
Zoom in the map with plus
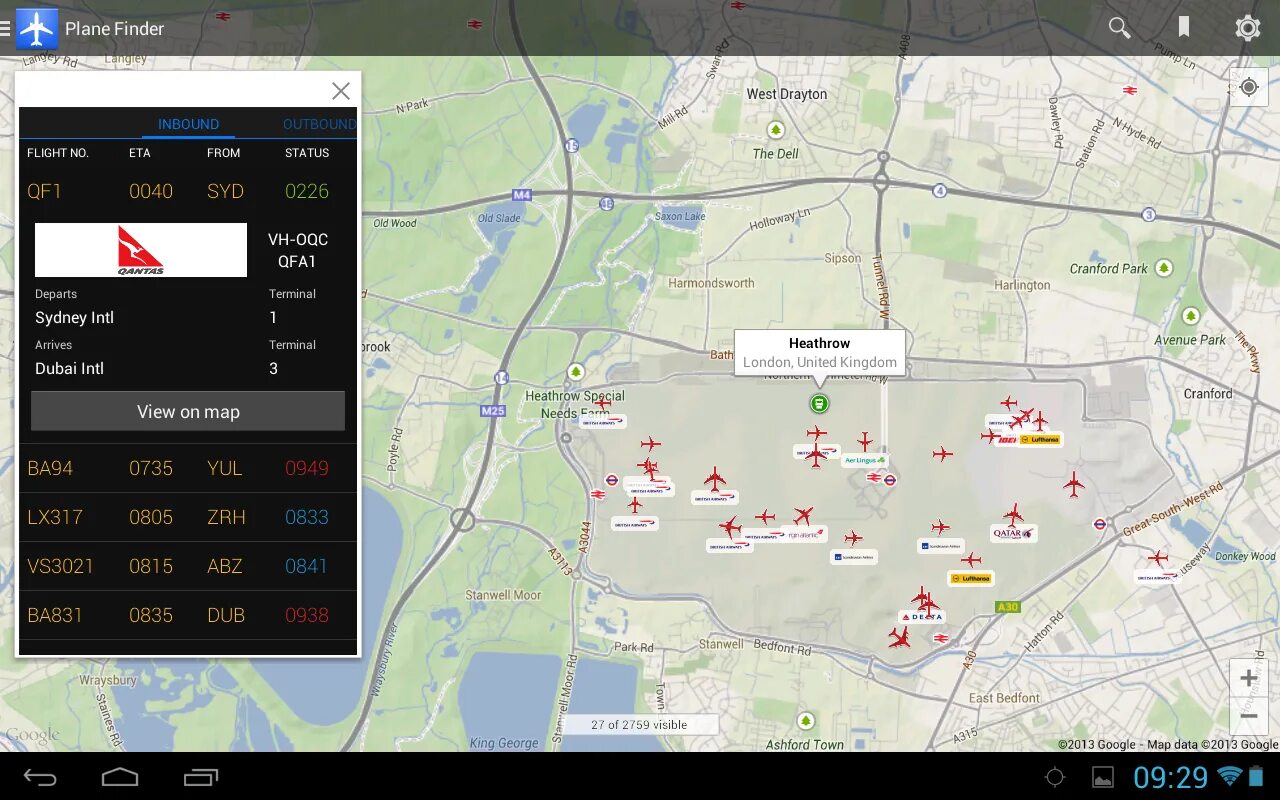[1248, 679]
